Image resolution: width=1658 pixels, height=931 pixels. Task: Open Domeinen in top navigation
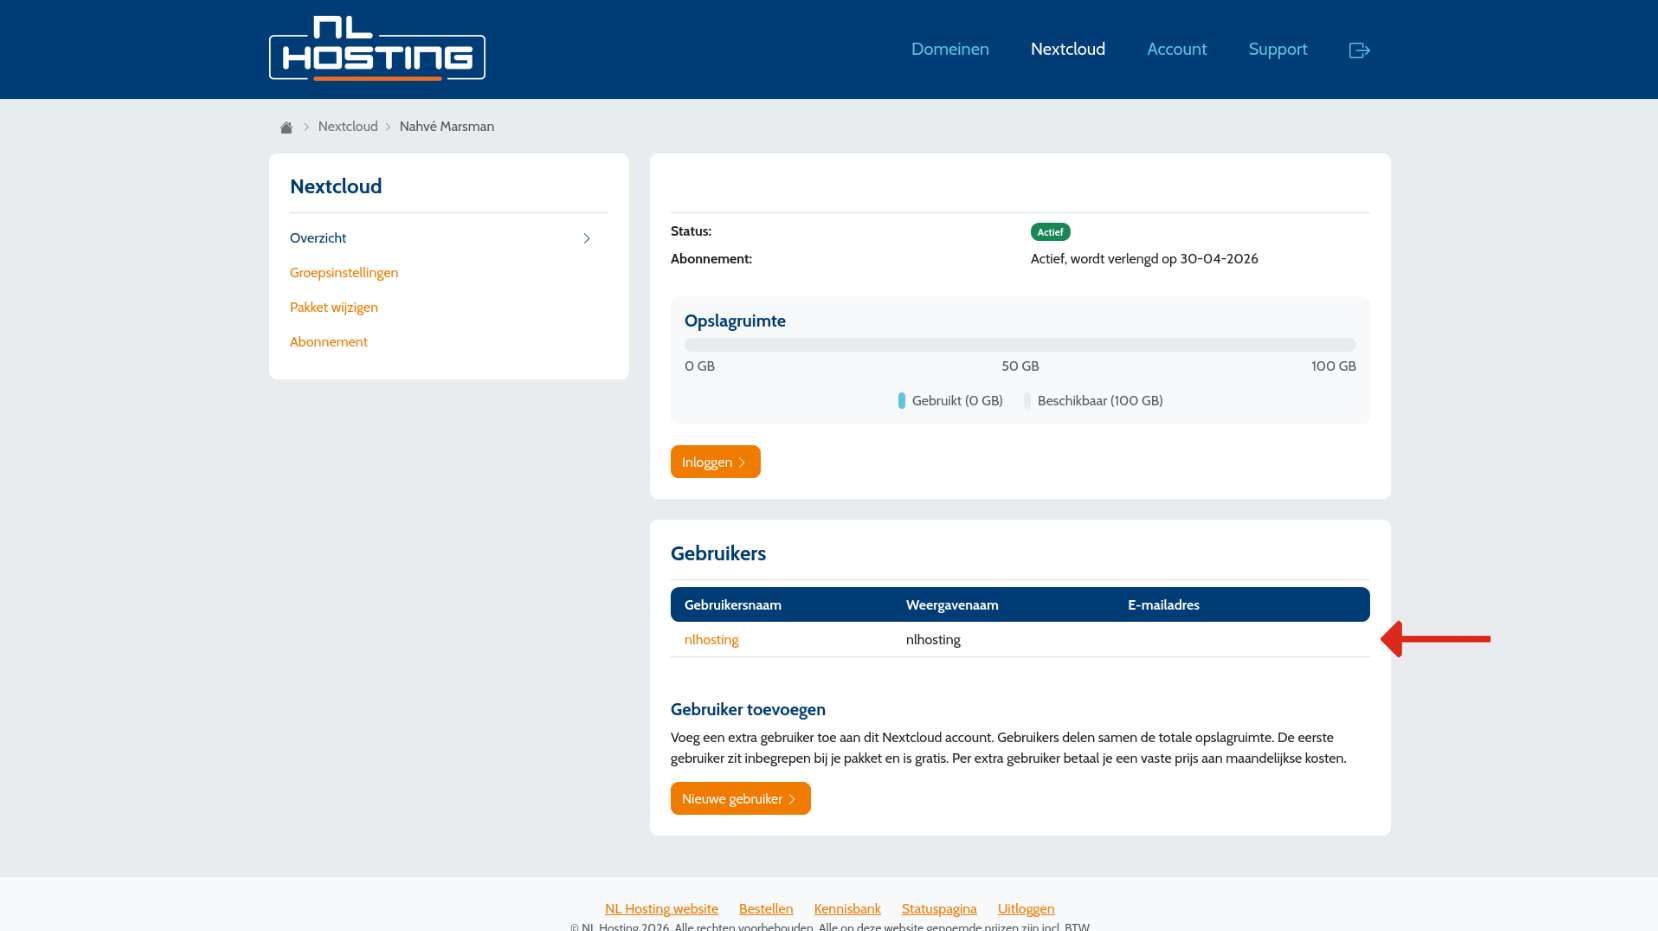pos(950,49)
